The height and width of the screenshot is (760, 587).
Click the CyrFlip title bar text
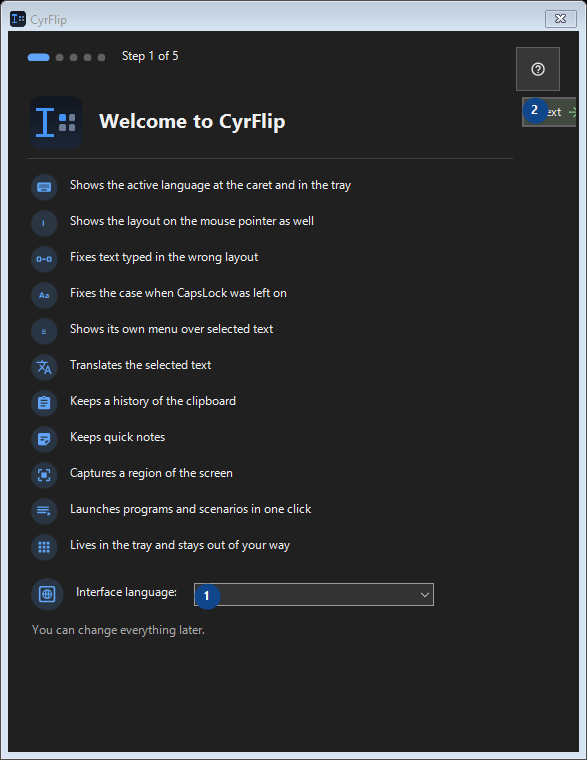point(48,19)
